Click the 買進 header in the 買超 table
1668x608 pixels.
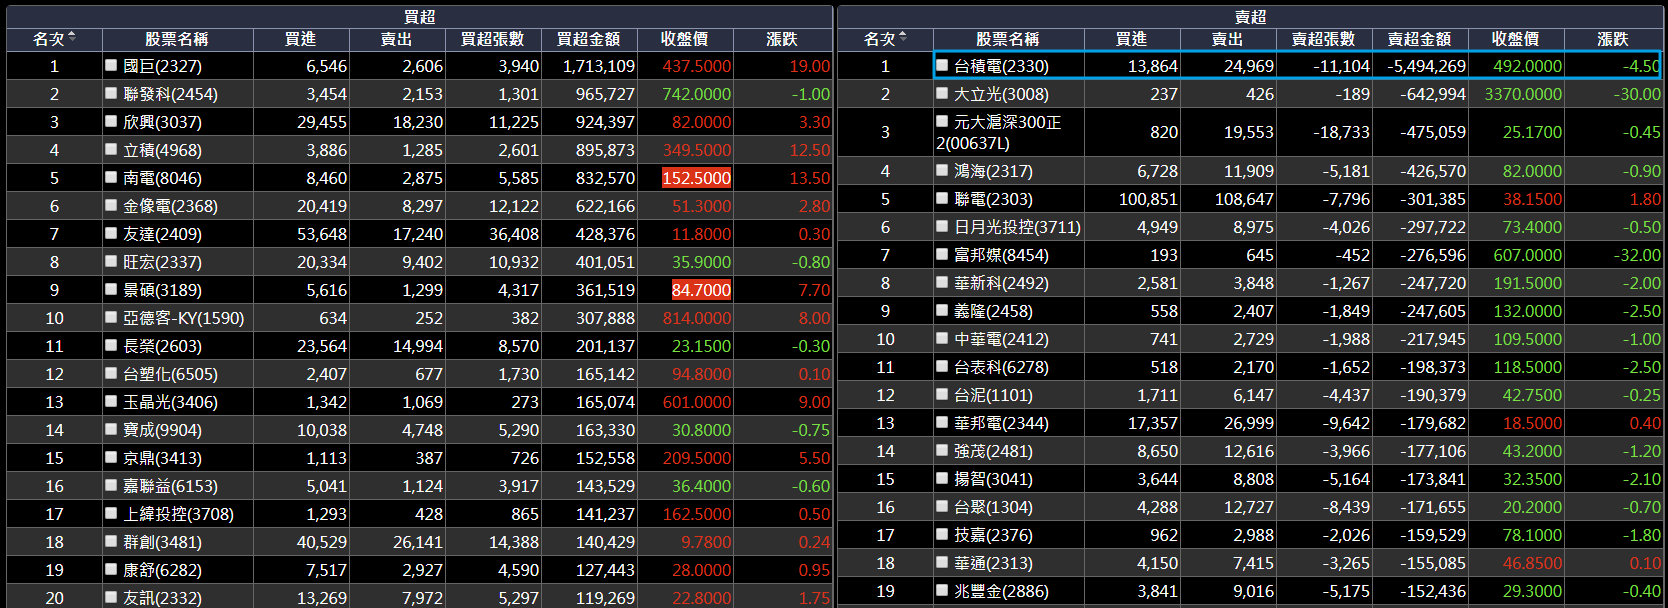(x=300, y=39)
